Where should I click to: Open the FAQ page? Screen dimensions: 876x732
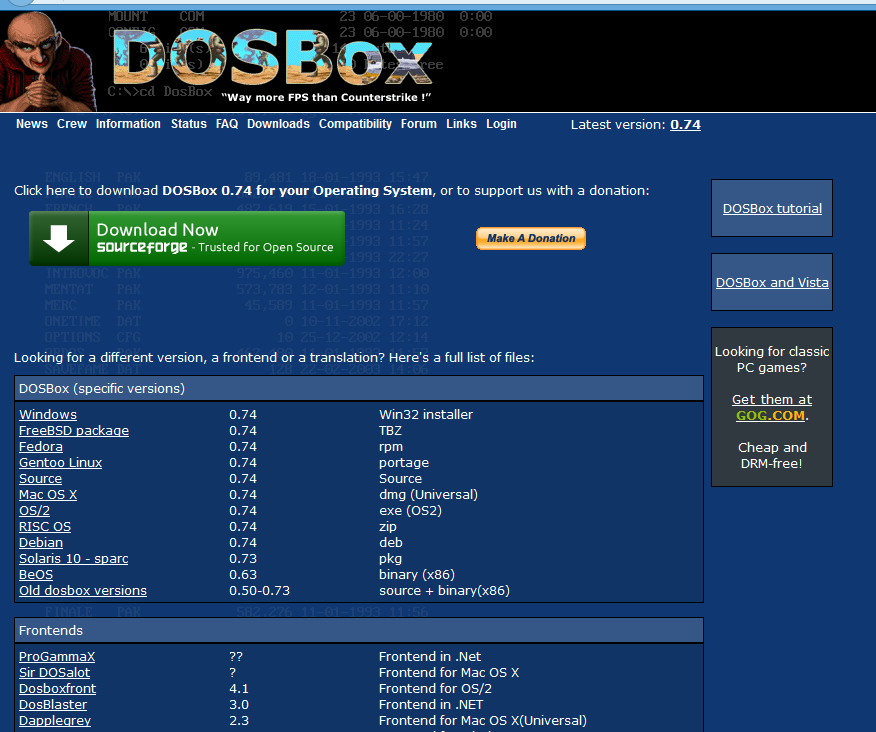tap(227, 124)
